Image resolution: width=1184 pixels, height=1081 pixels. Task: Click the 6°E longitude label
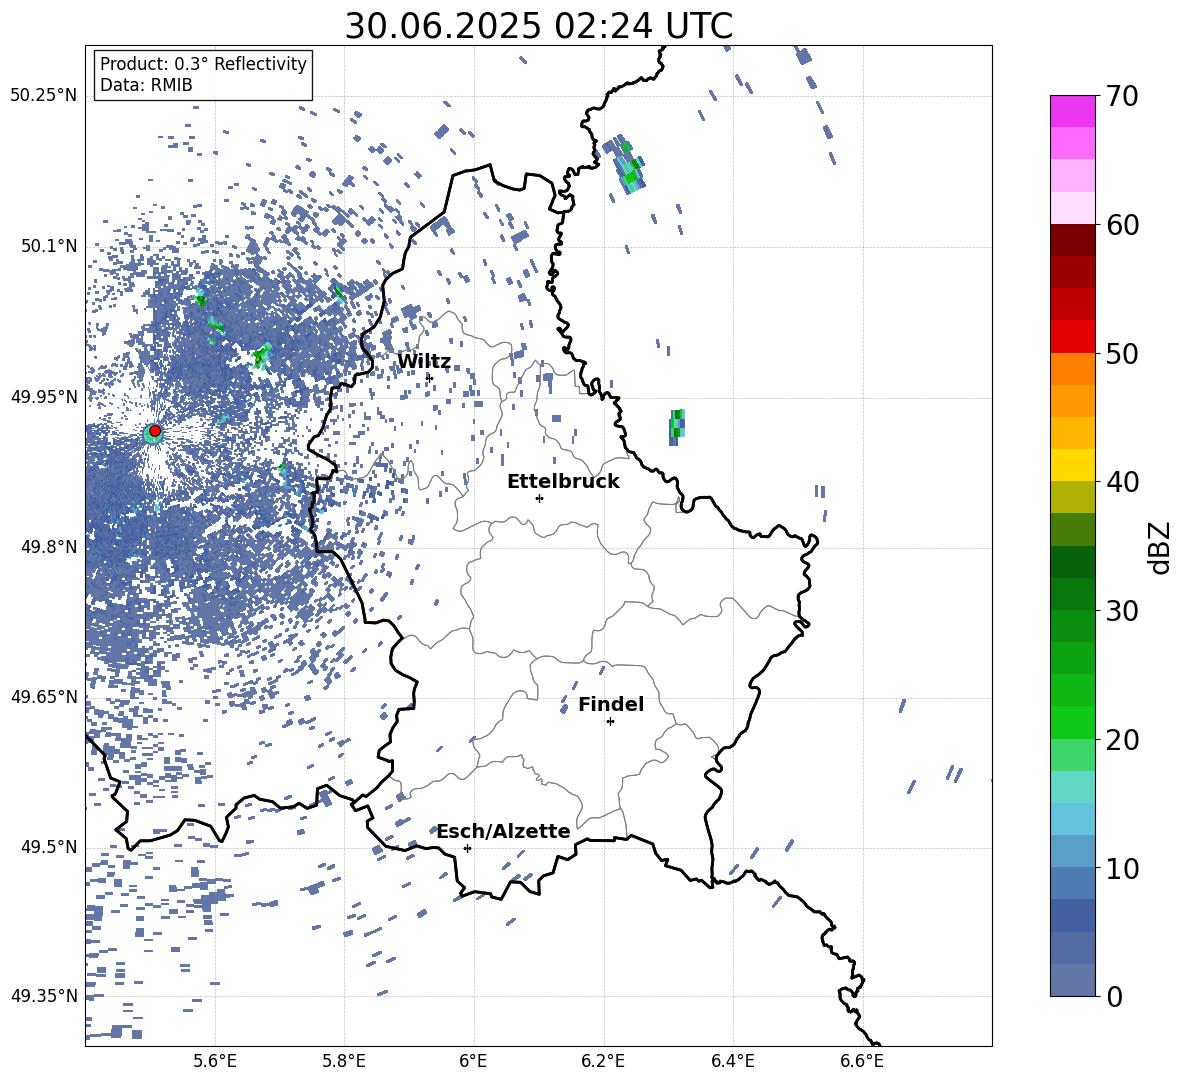click(x=474, y=1061)
